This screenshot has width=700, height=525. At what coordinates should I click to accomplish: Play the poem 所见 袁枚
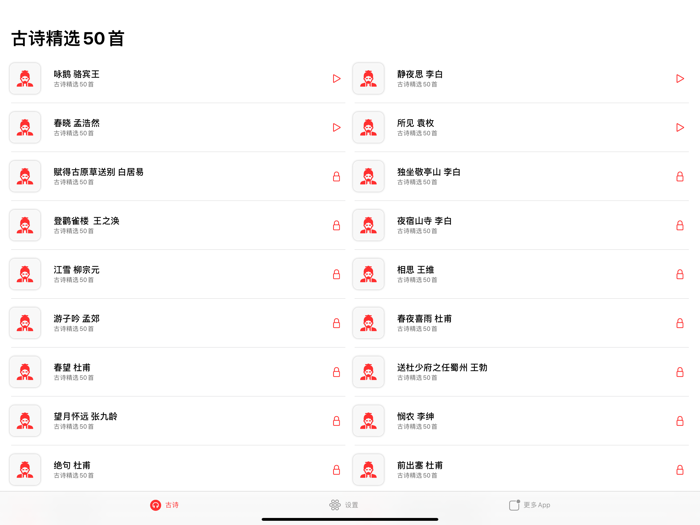coord(680,128)
